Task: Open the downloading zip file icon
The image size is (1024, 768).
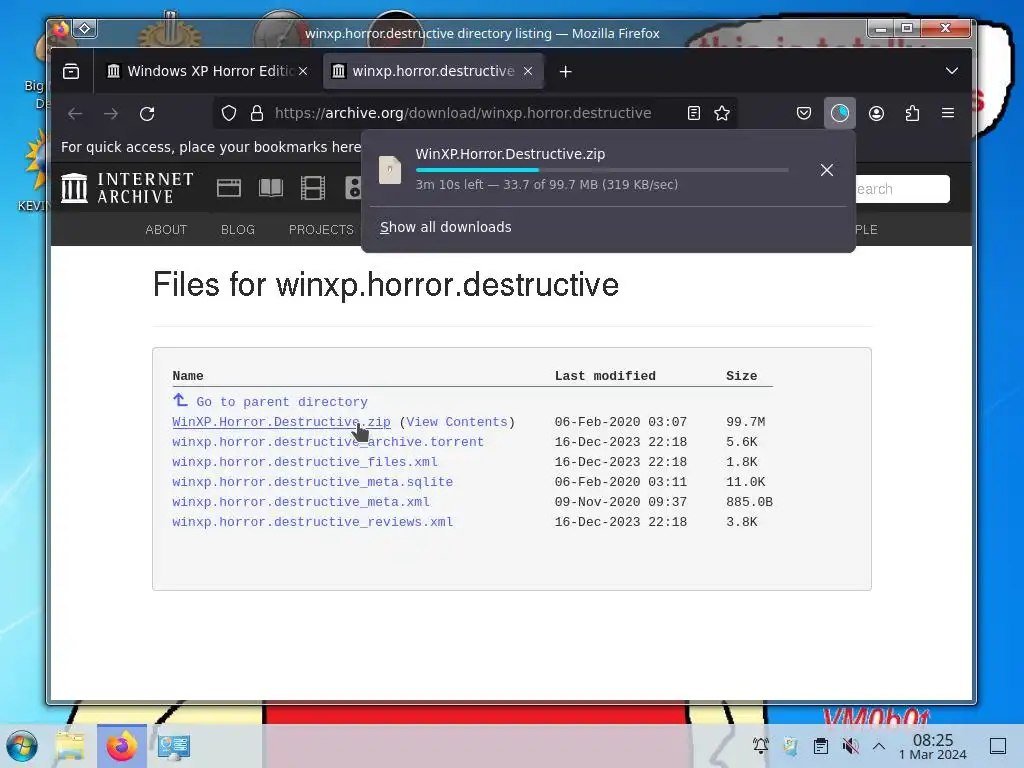Action: point(390,170)
